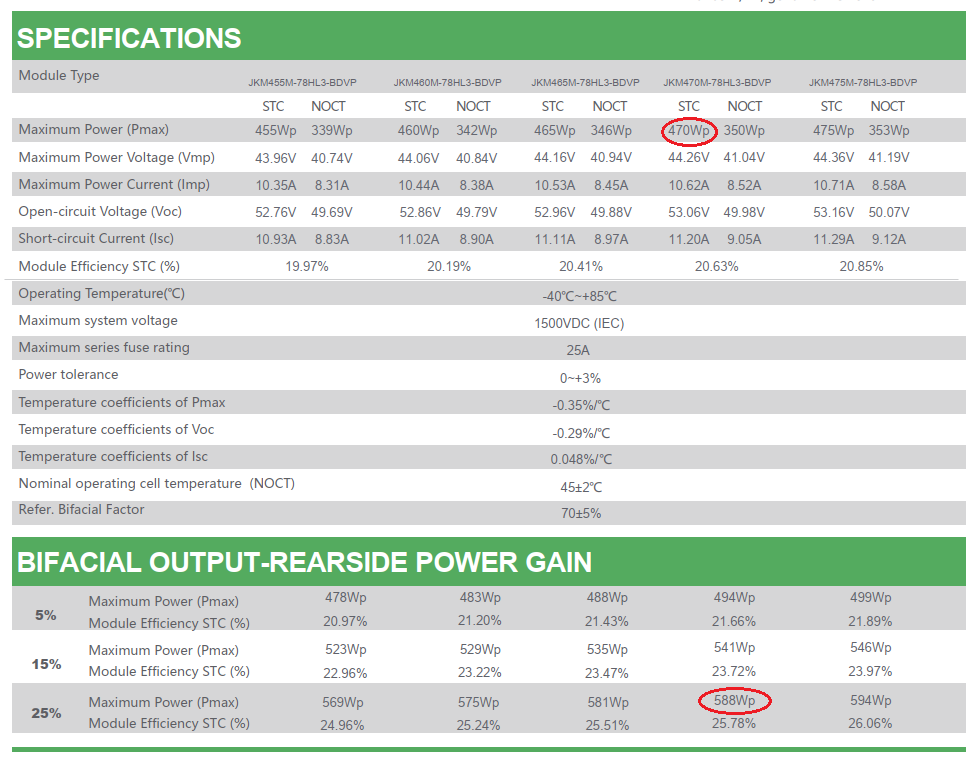
Task: Click the 52.76V Voc value
Action: [275, 212]
